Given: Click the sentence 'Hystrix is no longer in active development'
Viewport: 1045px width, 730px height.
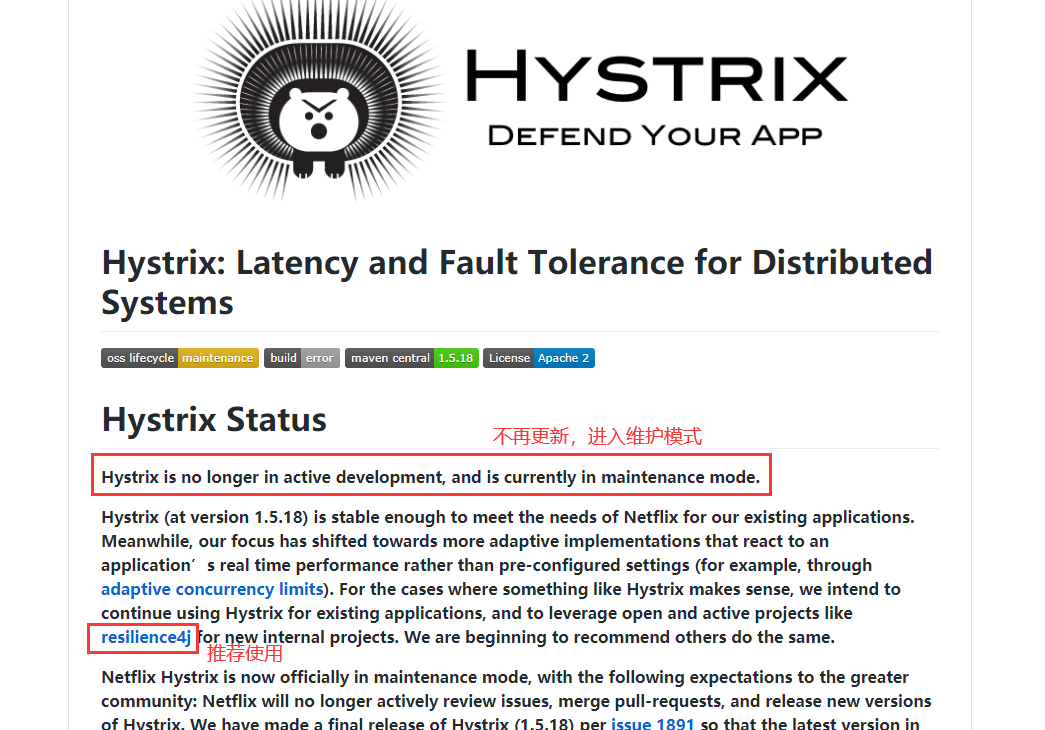Looking at the screenshot, I should pos(272,477).
